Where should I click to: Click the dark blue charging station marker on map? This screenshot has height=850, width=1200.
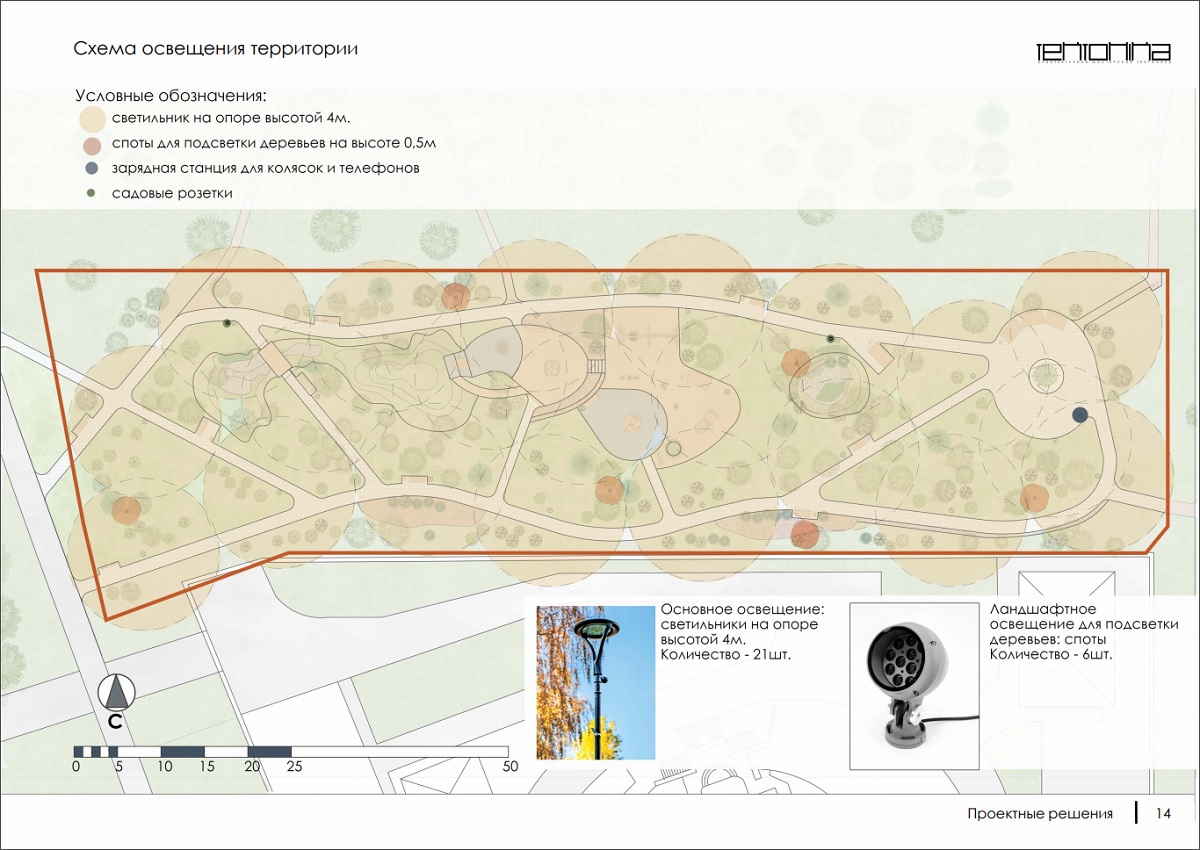tap(1080, 415)
